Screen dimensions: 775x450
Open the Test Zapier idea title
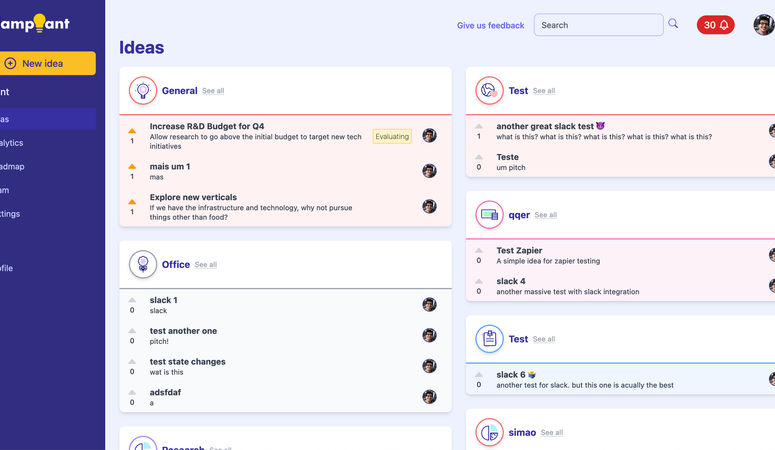pos(519,251)
